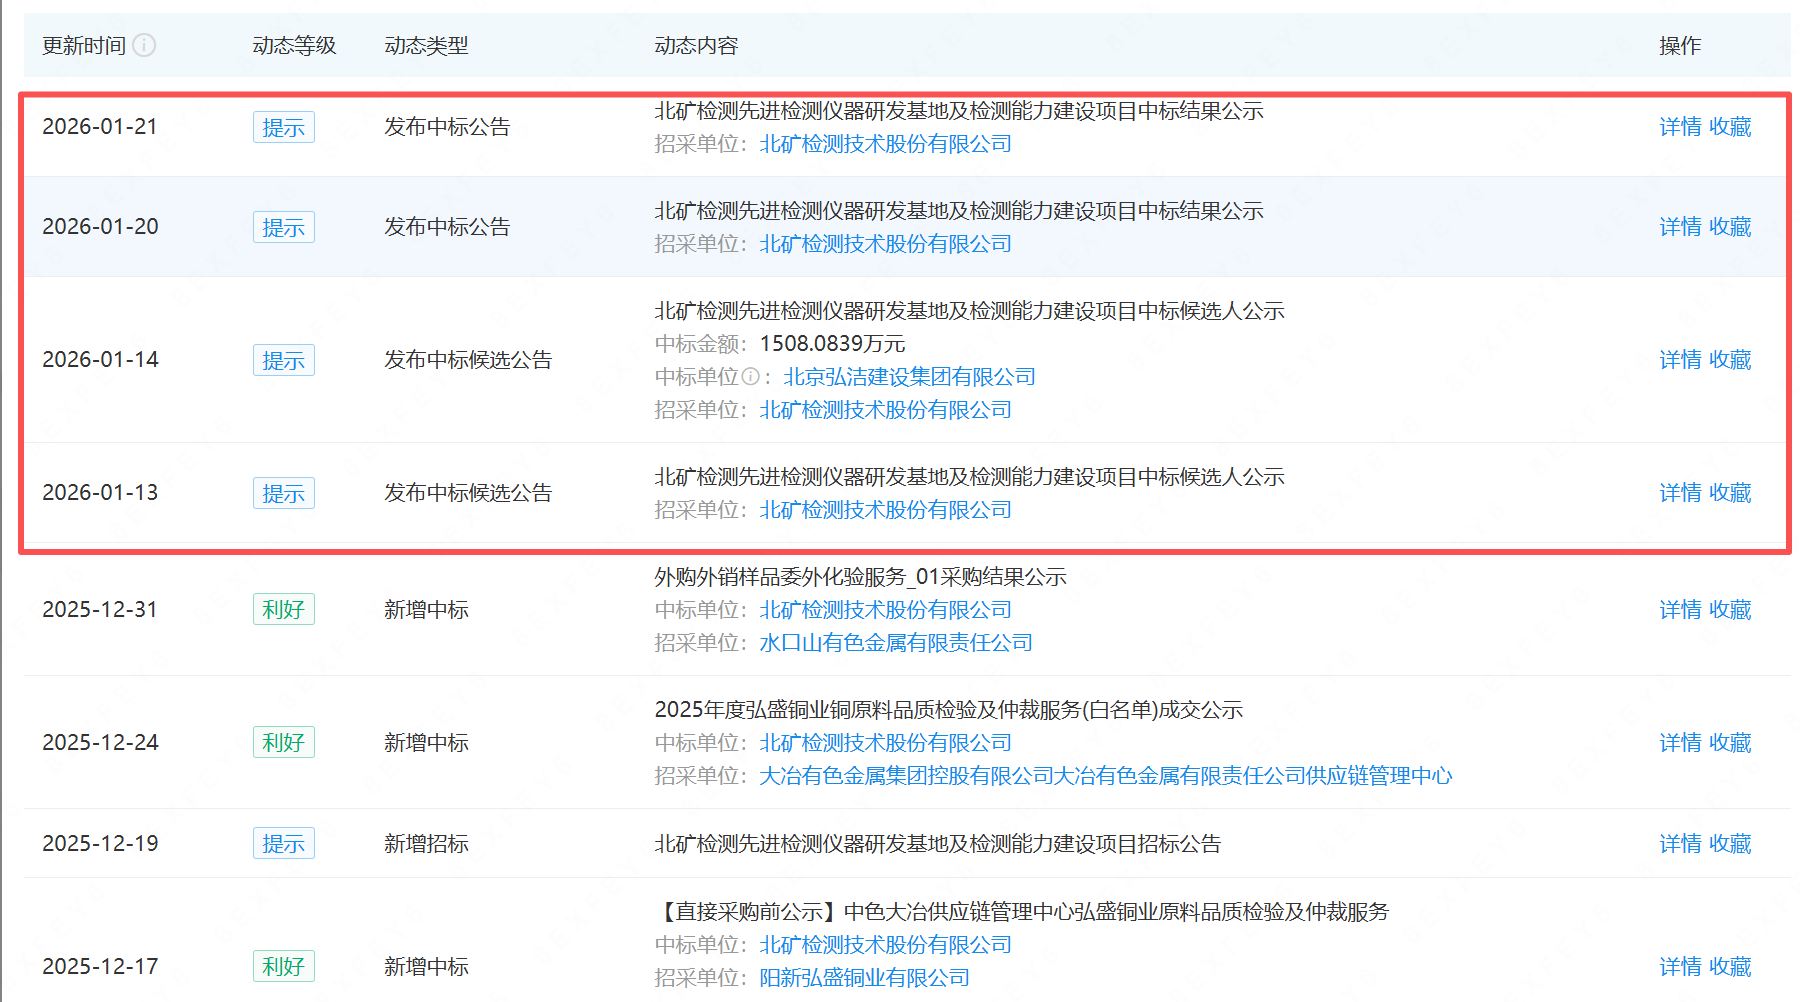
Task: Open 招采单位 北矿检测技术股份有限公司 link in 2026-01-14 row
Action: tap(885, 410)
